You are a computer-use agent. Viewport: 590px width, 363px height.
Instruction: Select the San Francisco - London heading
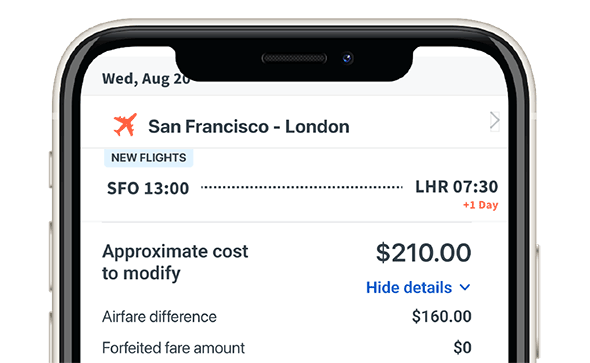point(249,126)
